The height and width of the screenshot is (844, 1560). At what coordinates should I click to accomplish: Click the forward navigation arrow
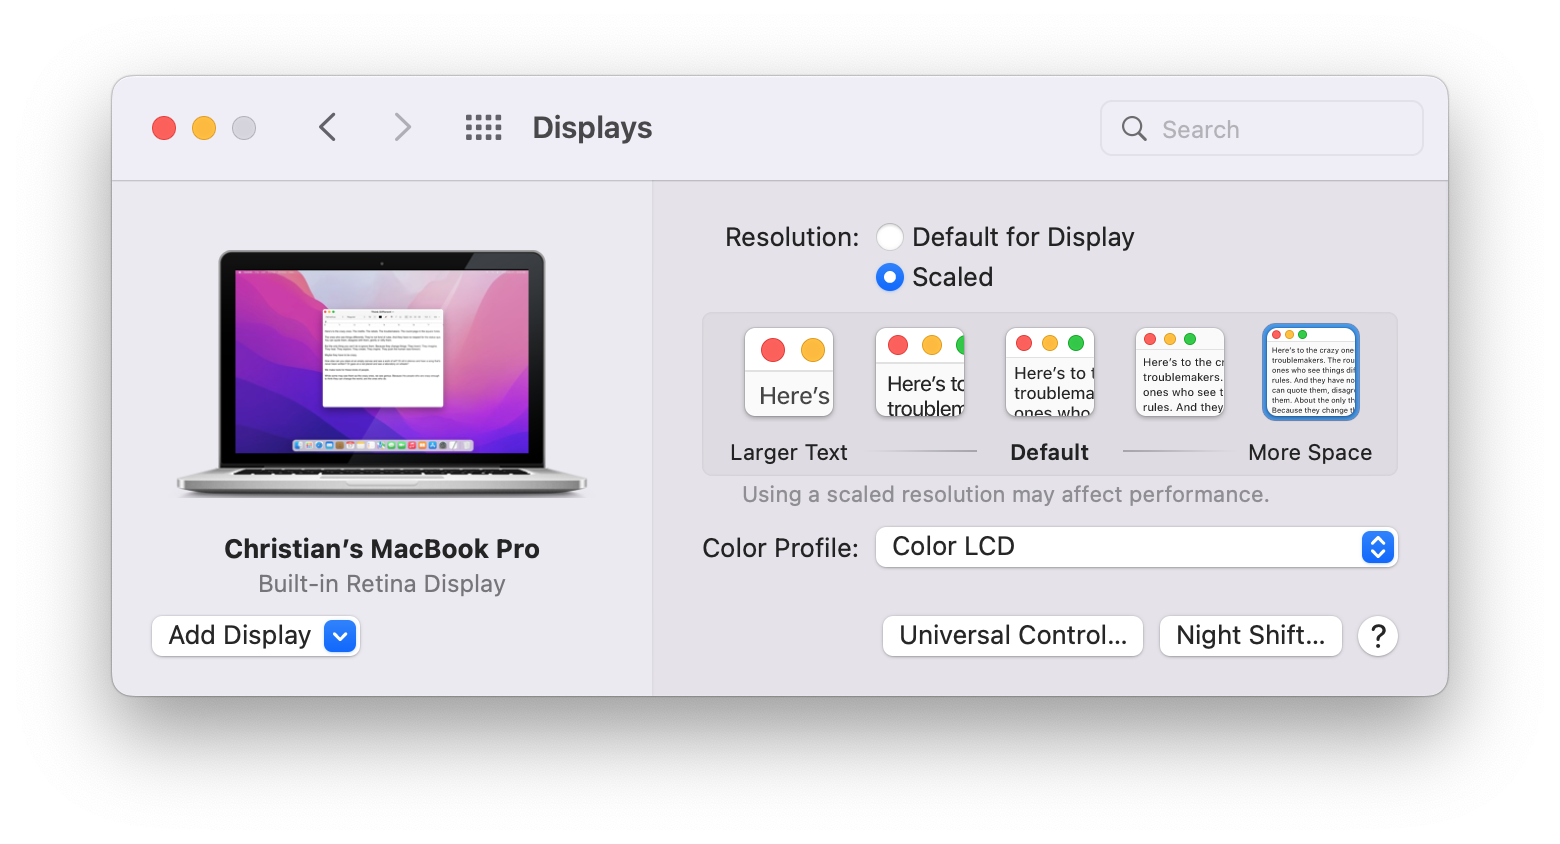402,127
